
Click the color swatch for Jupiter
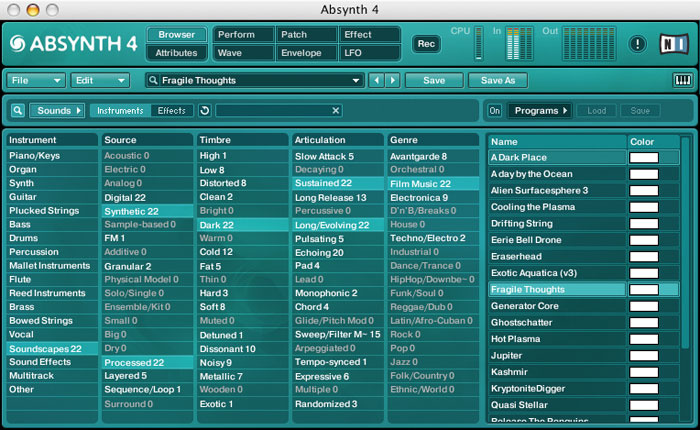click(x=644, y=355)
